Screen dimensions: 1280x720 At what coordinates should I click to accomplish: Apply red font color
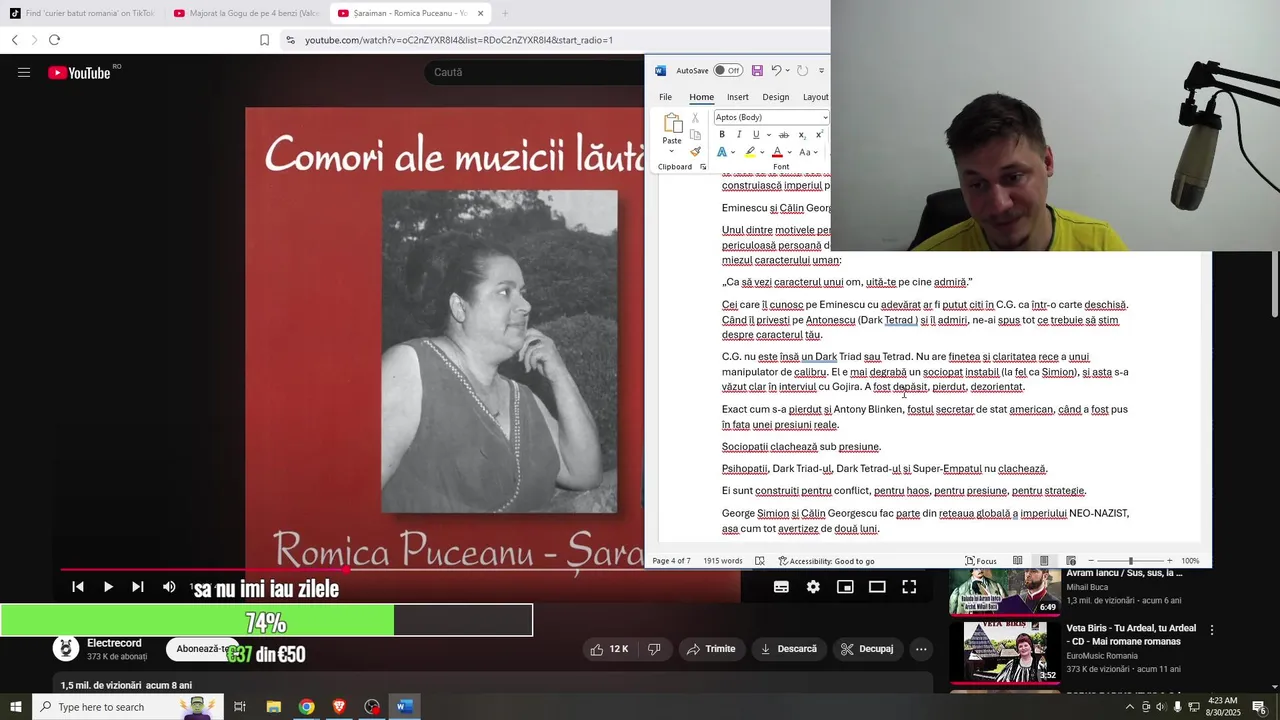(x=777, y=152)
